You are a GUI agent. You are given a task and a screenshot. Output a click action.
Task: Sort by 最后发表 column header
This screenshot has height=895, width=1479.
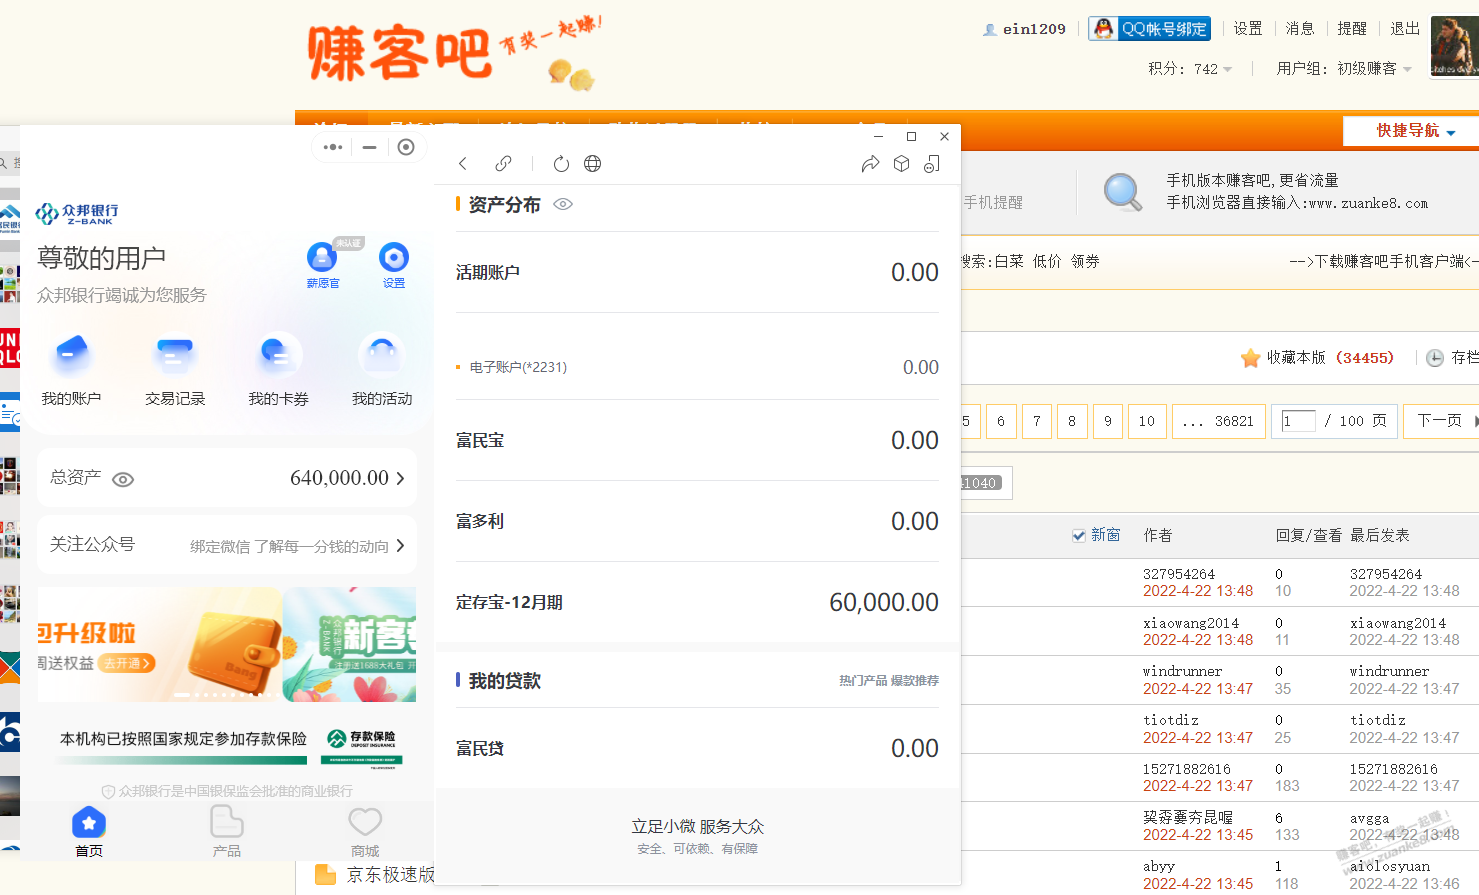pyautogui.click(x=1380, y=536)
